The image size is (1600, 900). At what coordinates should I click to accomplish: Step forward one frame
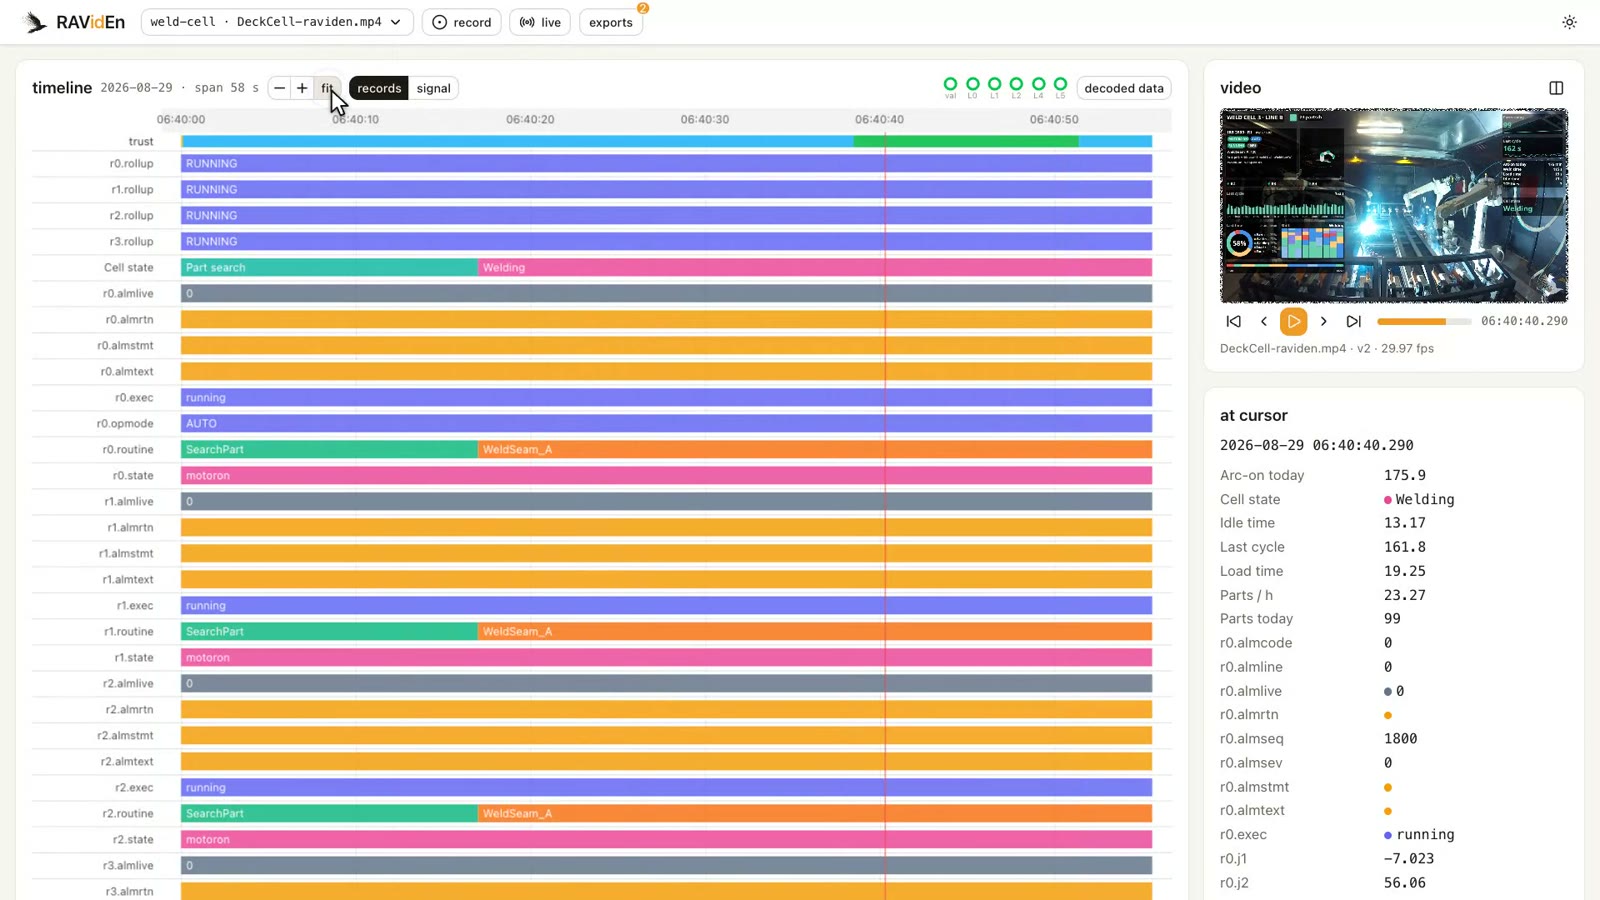[x=1324, y=321]
